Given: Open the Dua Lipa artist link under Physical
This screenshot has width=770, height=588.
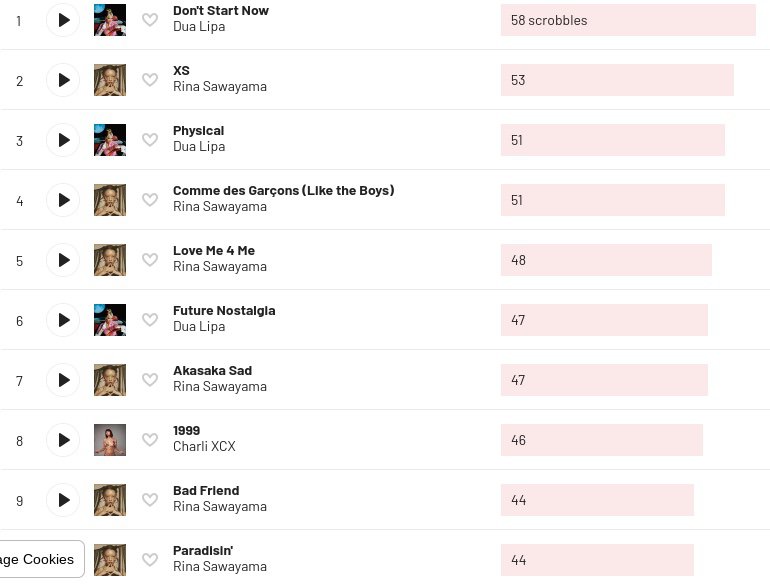Looking at the screenshot, I should (199, 146).
